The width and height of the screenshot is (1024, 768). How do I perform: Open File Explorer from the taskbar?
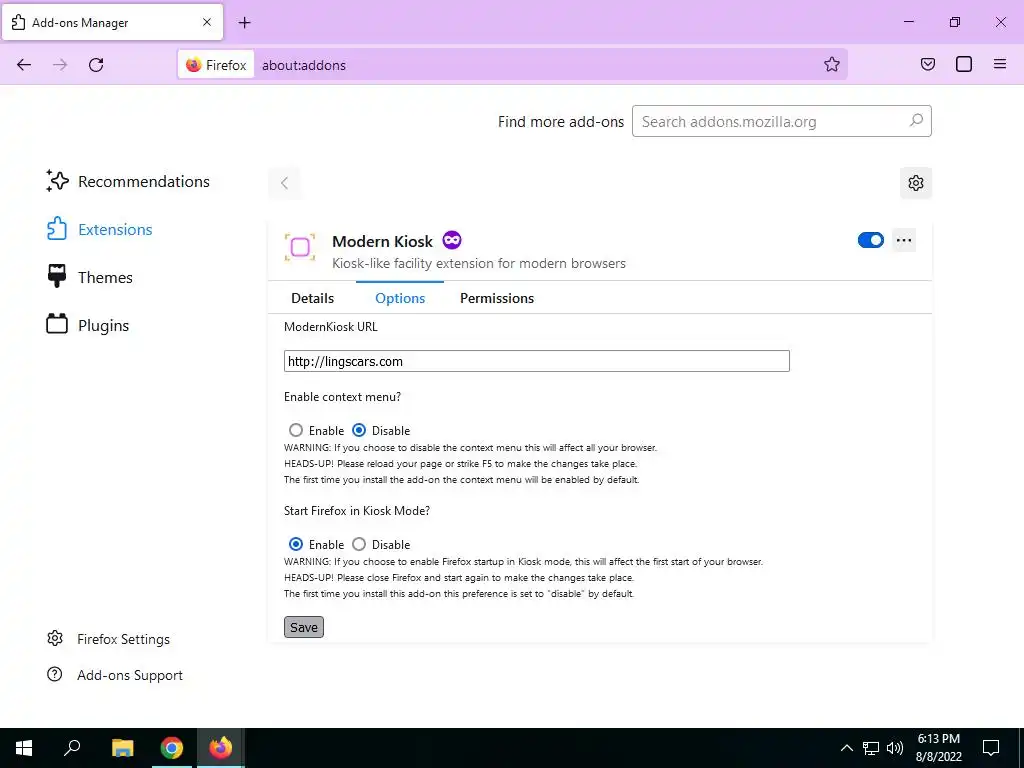click(122, 748)
